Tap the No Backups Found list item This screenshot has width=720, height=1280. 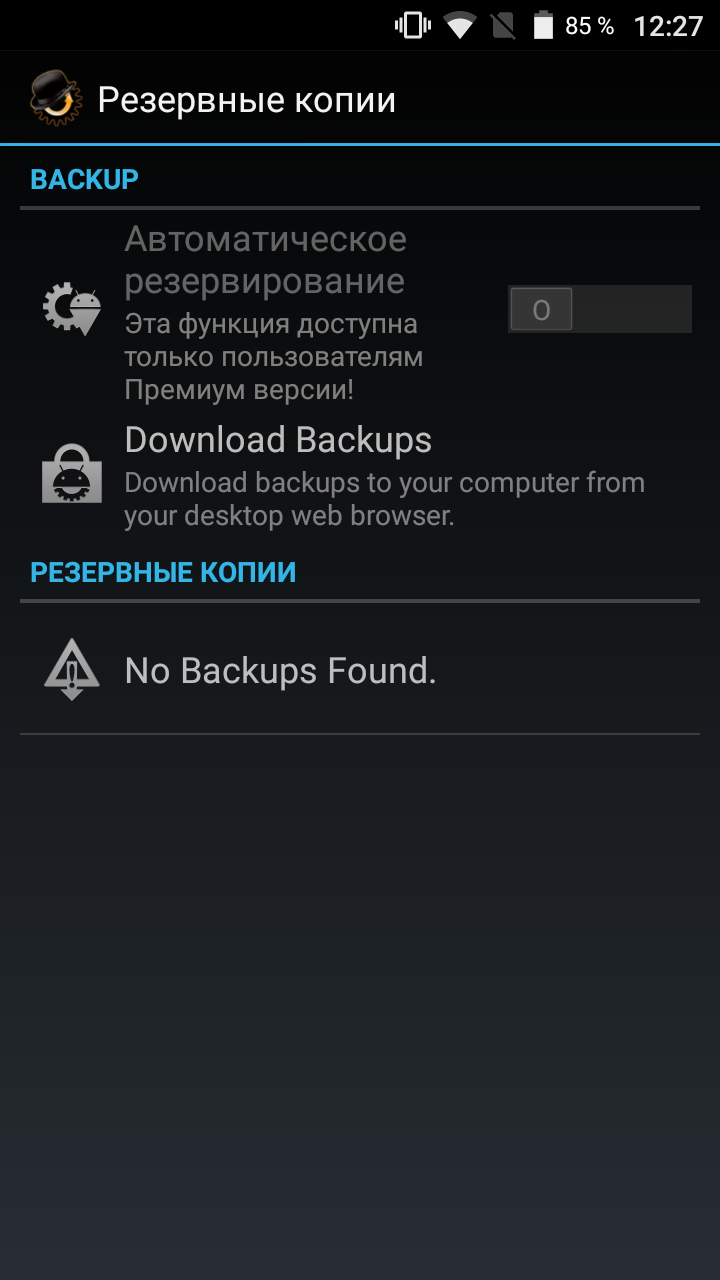click(360, 669)
